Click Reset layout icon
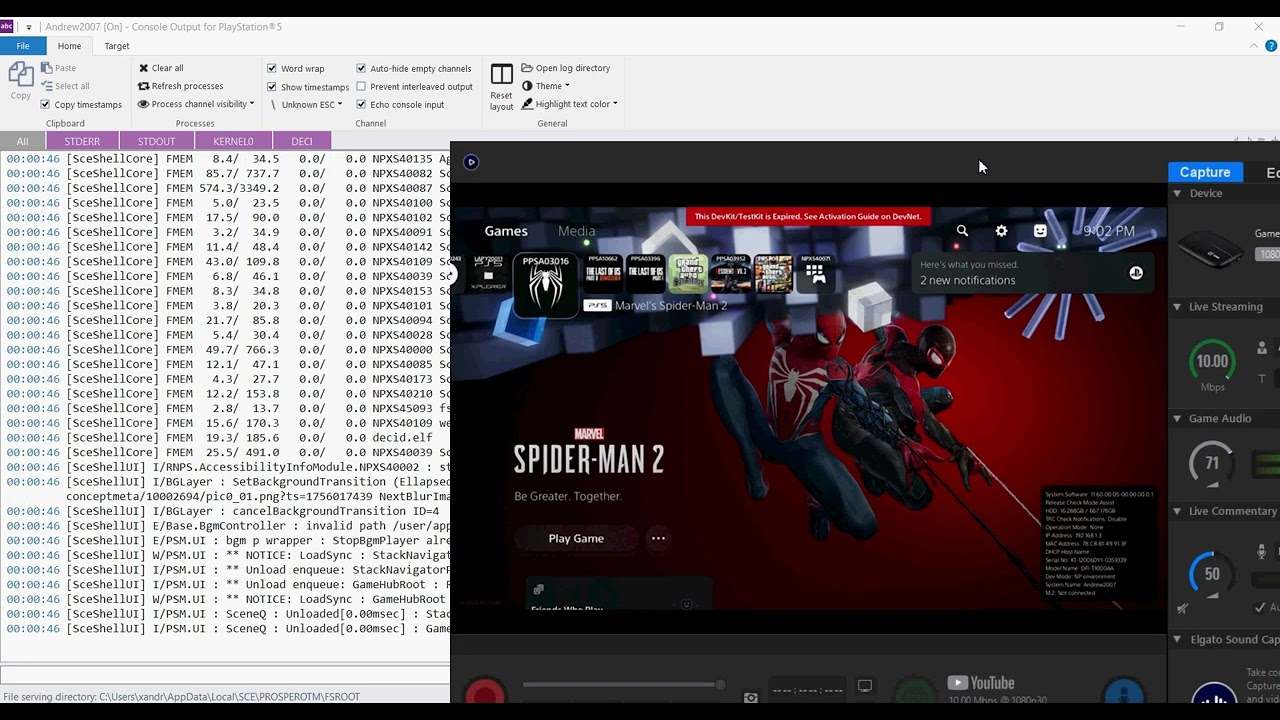This screenshot has width=1280, height=720. 502,75
